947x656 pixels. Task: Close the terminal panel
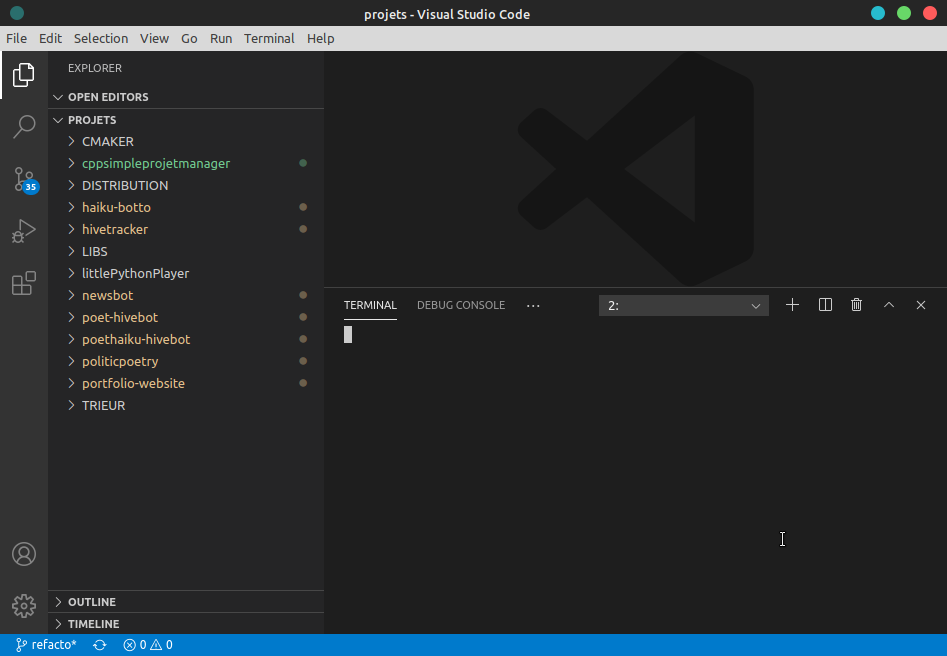(920, 305)
